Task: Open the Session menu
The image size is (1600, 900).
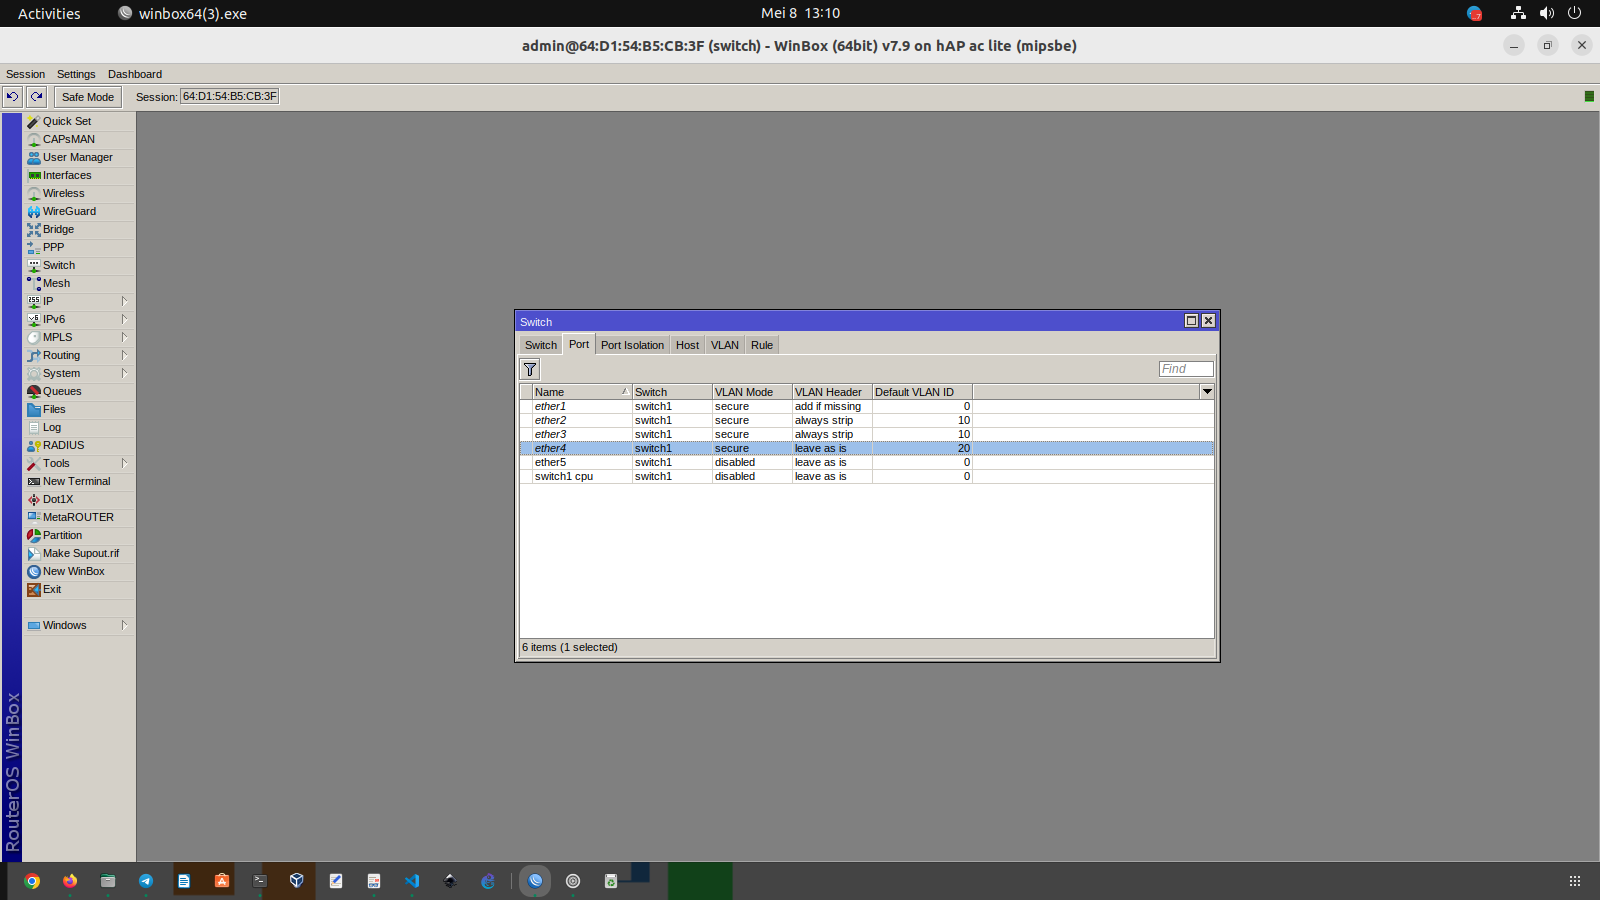Action: (x=25, y=74)
